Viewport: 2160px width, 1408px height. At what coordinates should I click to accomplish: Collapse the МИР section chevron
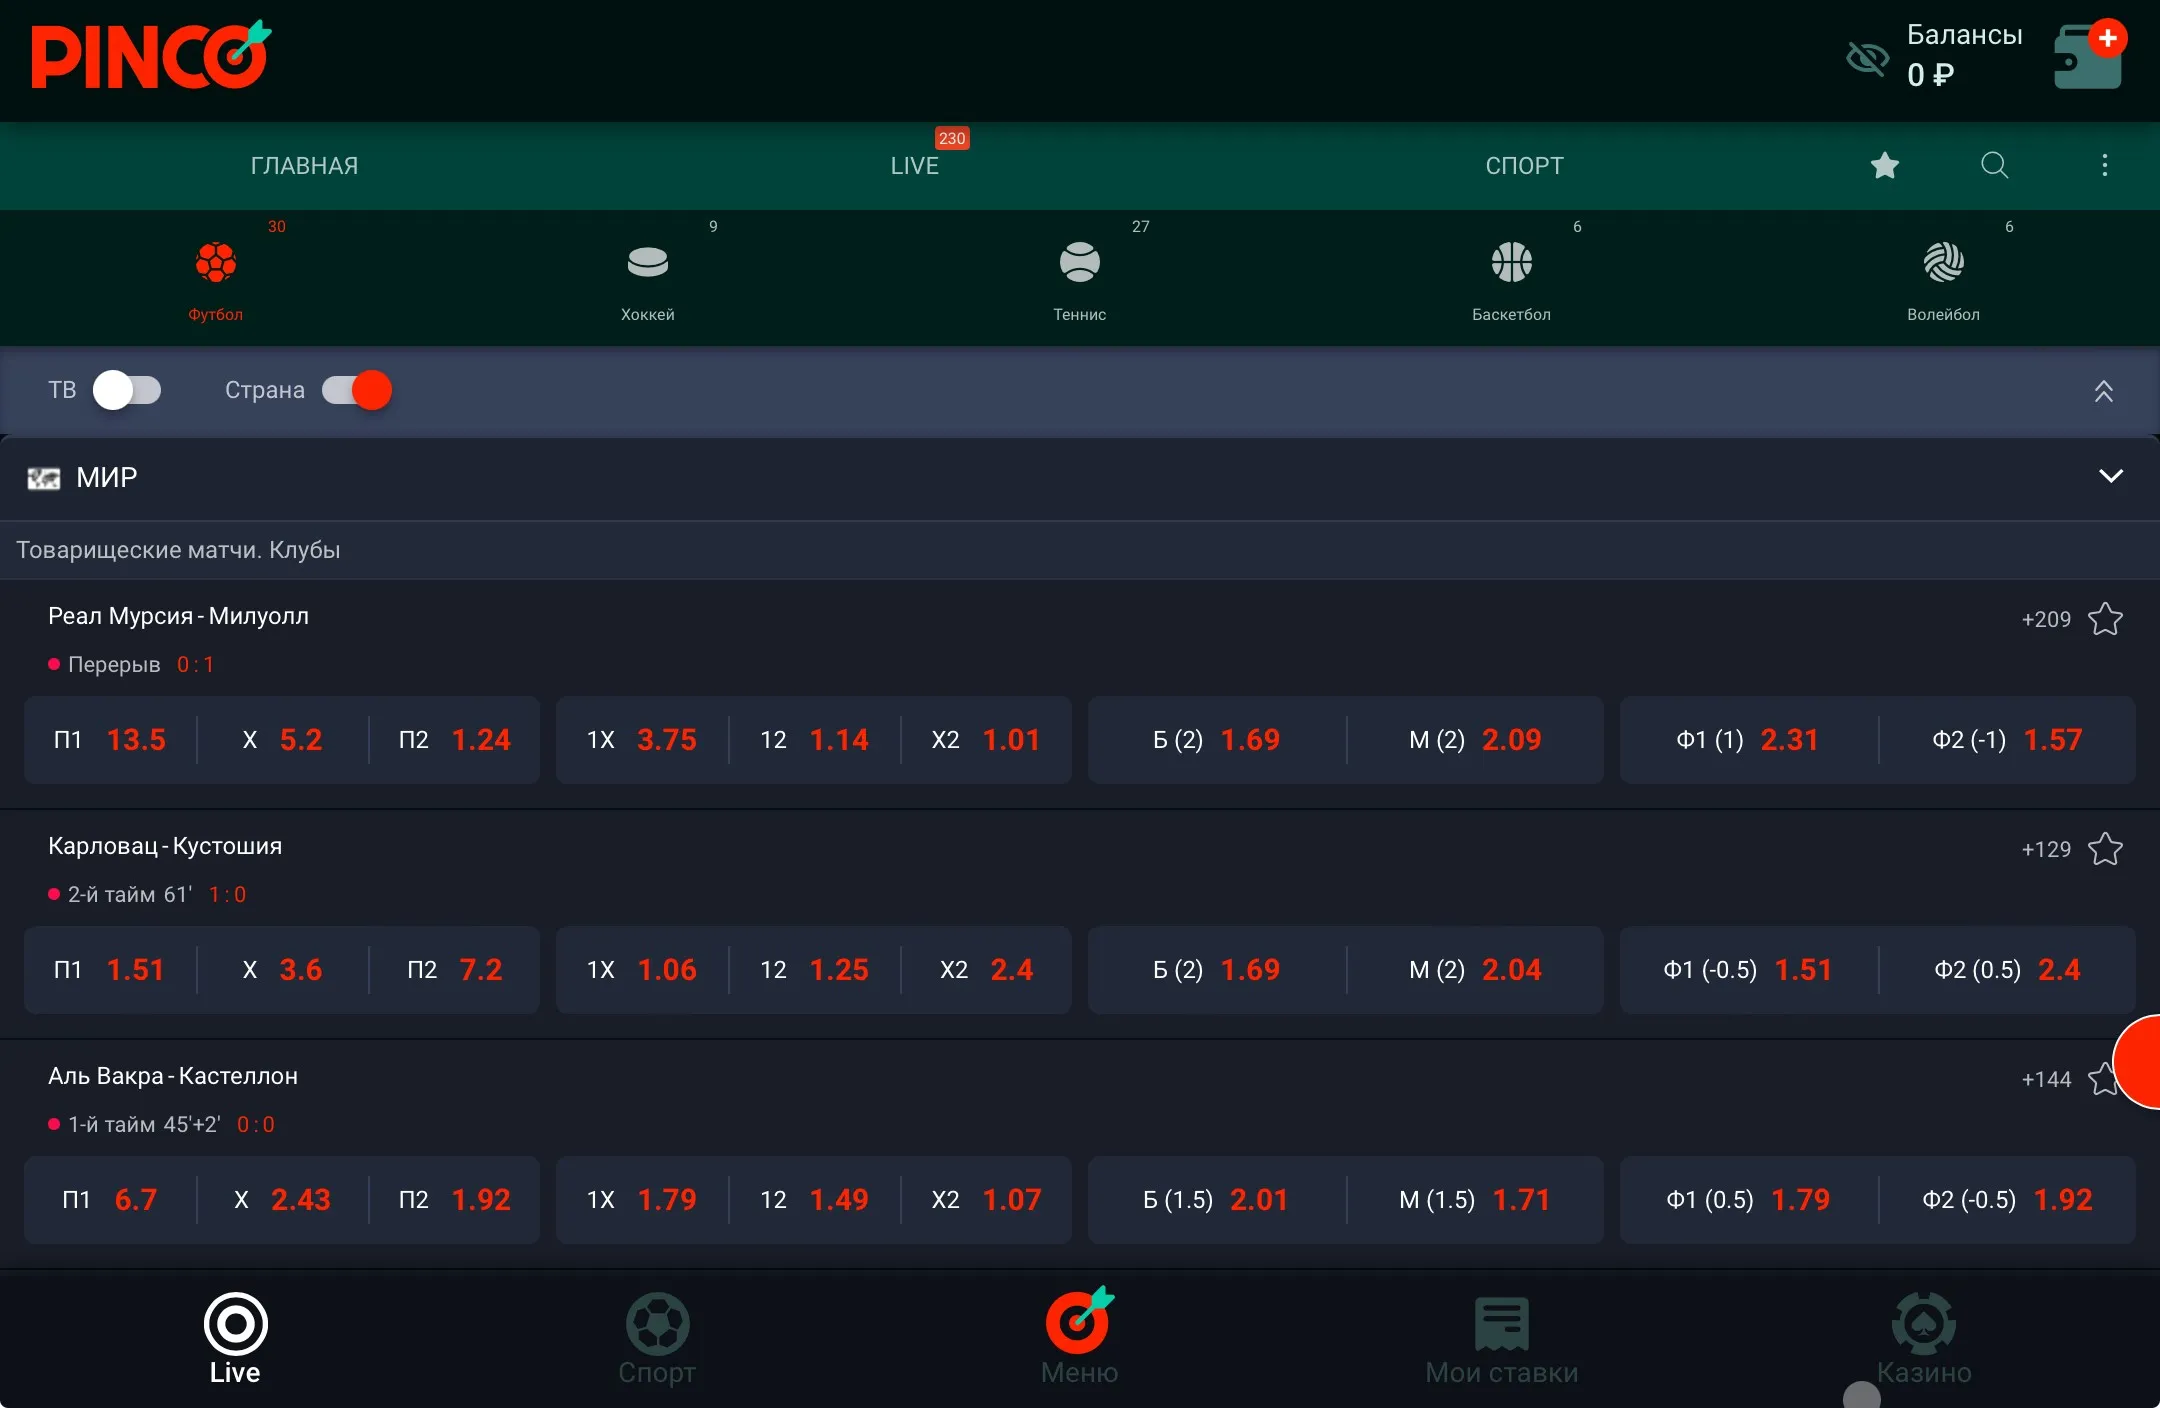tap(2110, 476)
